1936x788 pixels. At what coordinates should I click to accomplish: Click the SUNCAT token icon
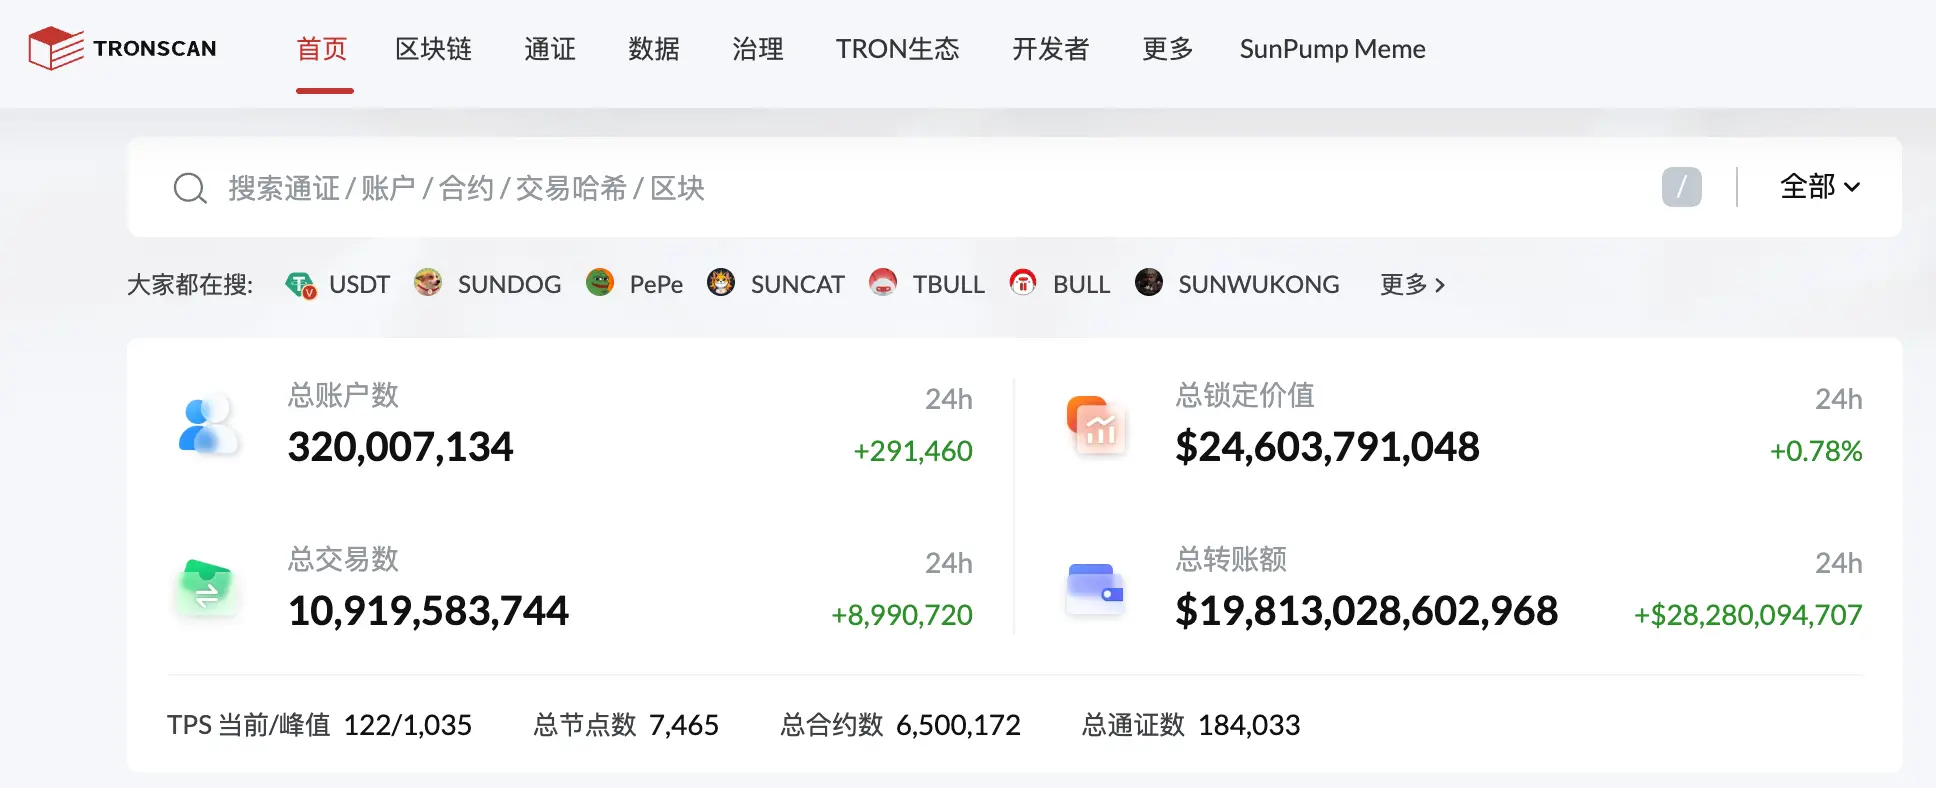721,283
